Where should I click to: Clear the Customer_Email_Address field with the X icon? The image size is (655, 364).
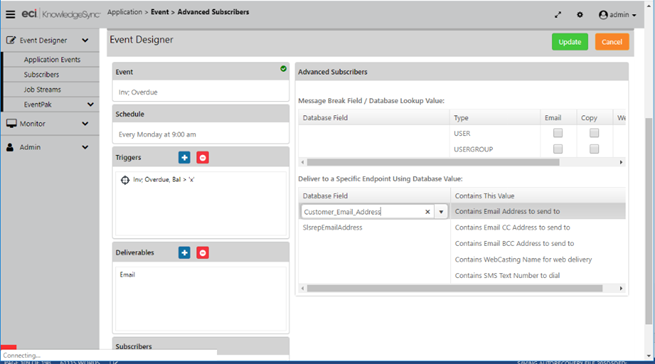pos(427,212)
